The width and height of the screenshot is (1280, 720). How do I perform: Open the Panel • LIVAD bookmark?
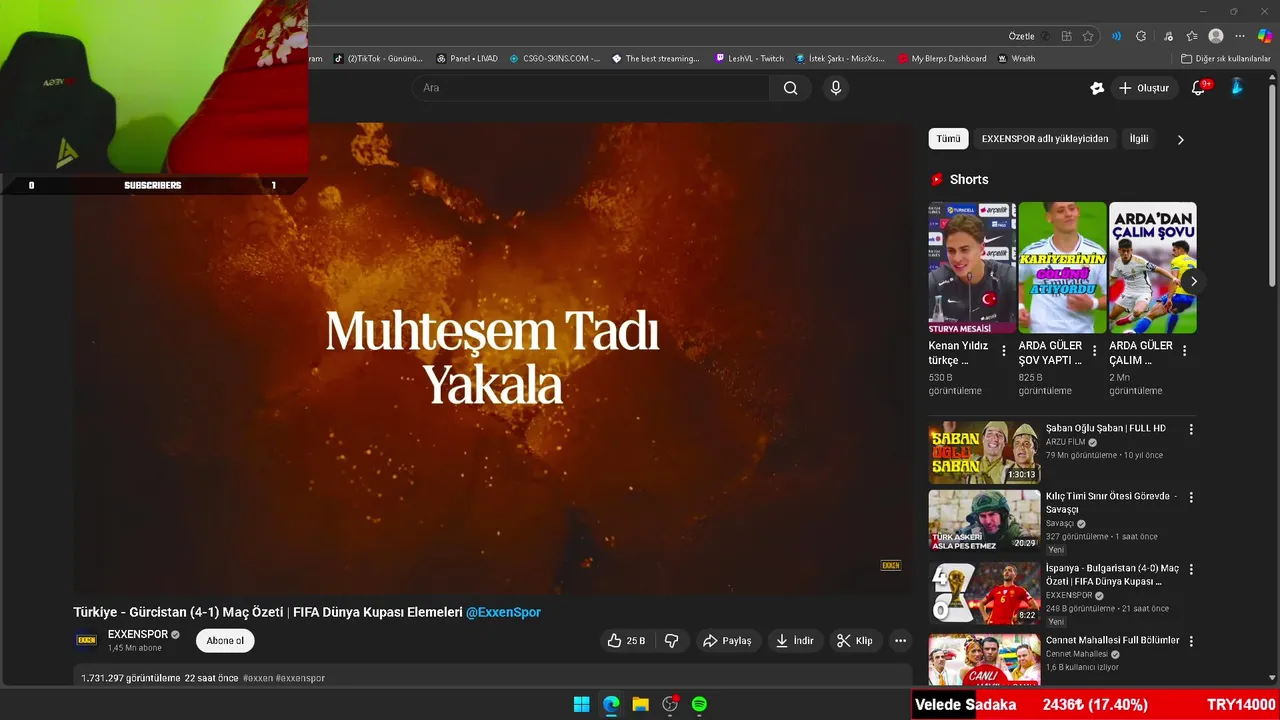[467, 59]
